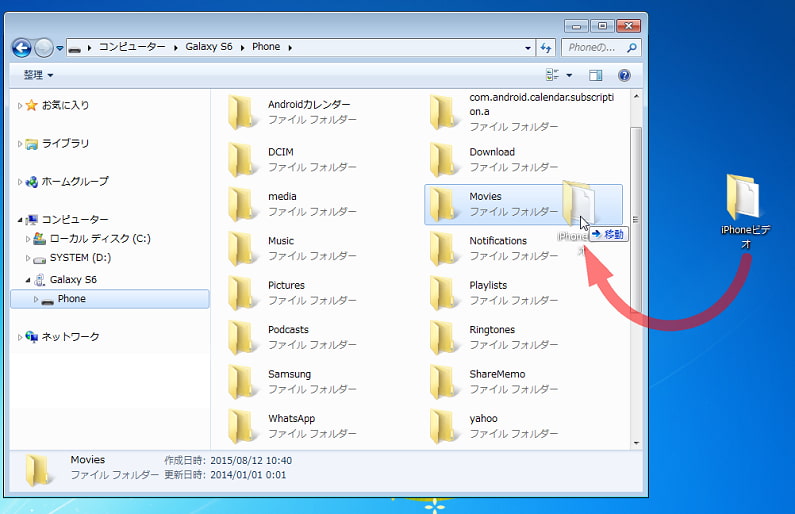The width and height of the screenshot is (795, 514).
Task: Select the Movies folder icon
Action: pos(443,204)
